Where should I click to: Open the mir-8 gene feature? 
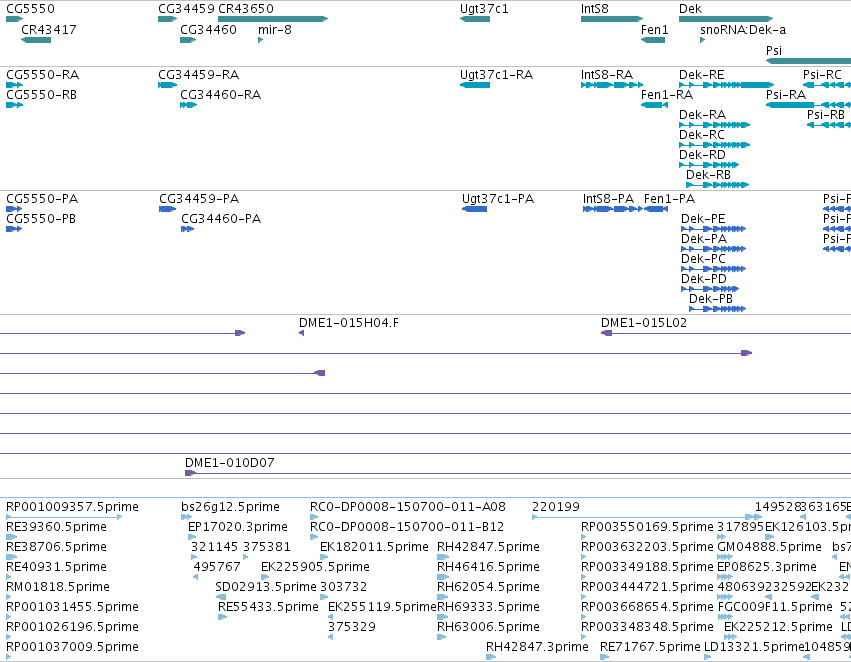pos(261,40)
